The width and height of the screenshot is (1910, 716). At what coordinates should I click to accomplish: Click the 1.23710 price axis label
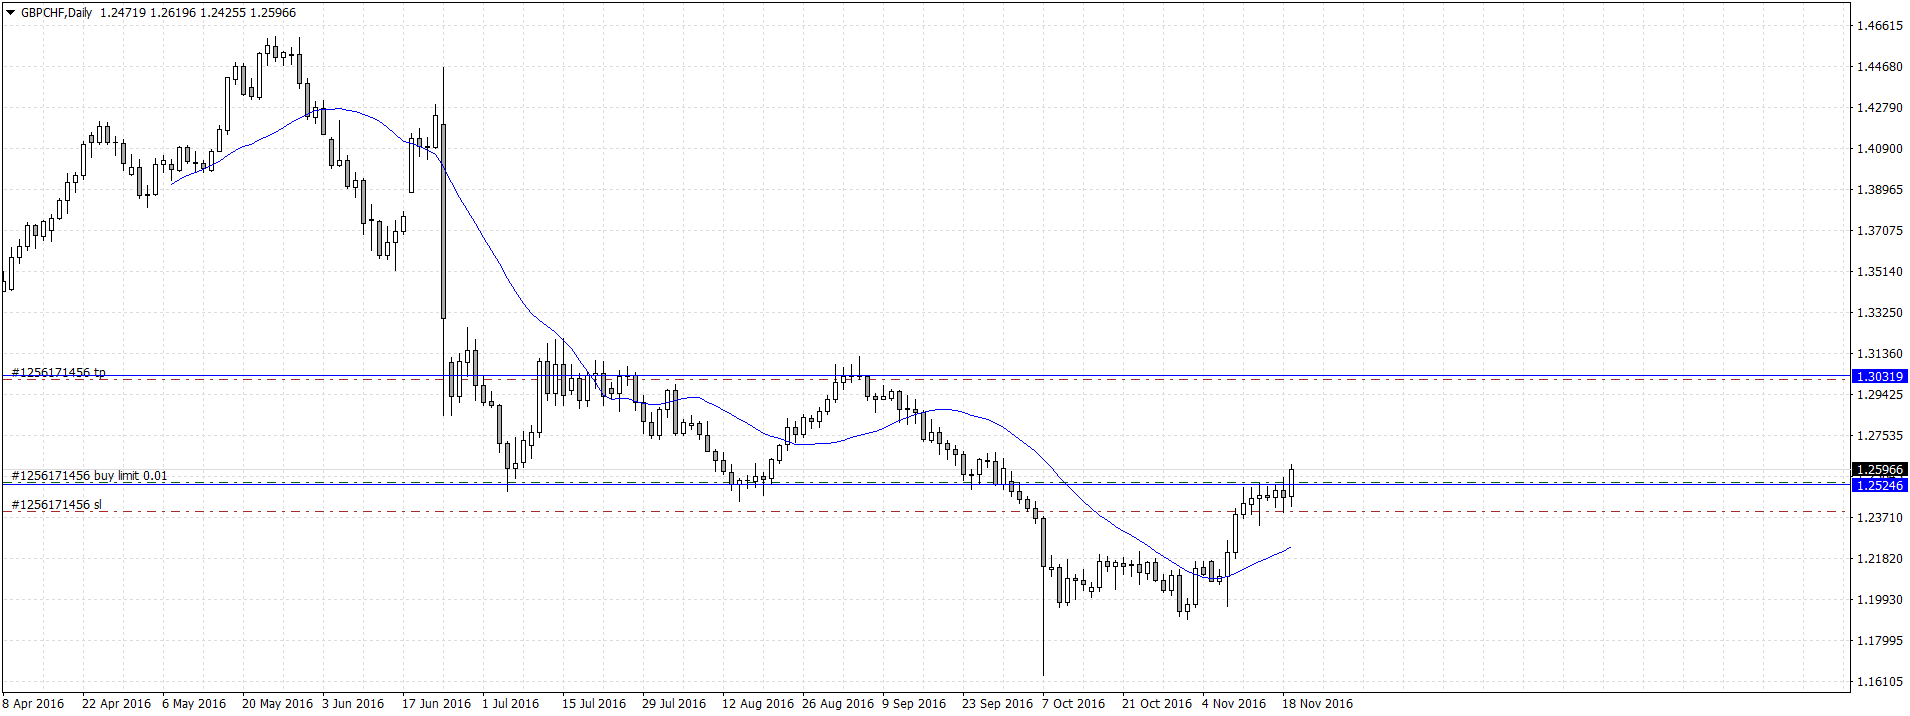pyautogui.click(x=1880, y=518)
